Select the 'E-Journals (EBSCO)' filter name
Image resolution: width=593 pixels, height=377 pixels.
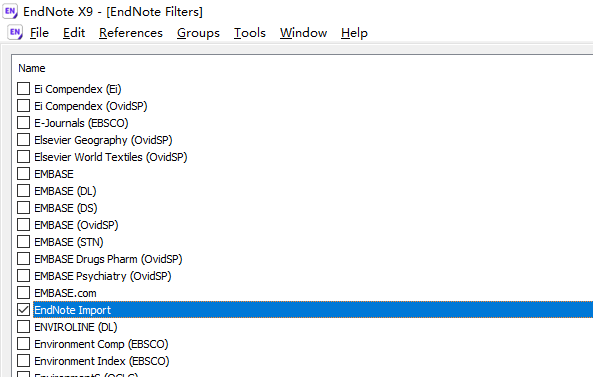[81, 123]
